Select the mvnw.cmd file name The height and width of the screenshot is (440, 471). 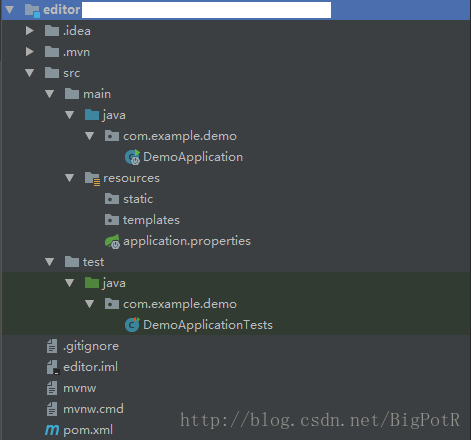(93, 409)
